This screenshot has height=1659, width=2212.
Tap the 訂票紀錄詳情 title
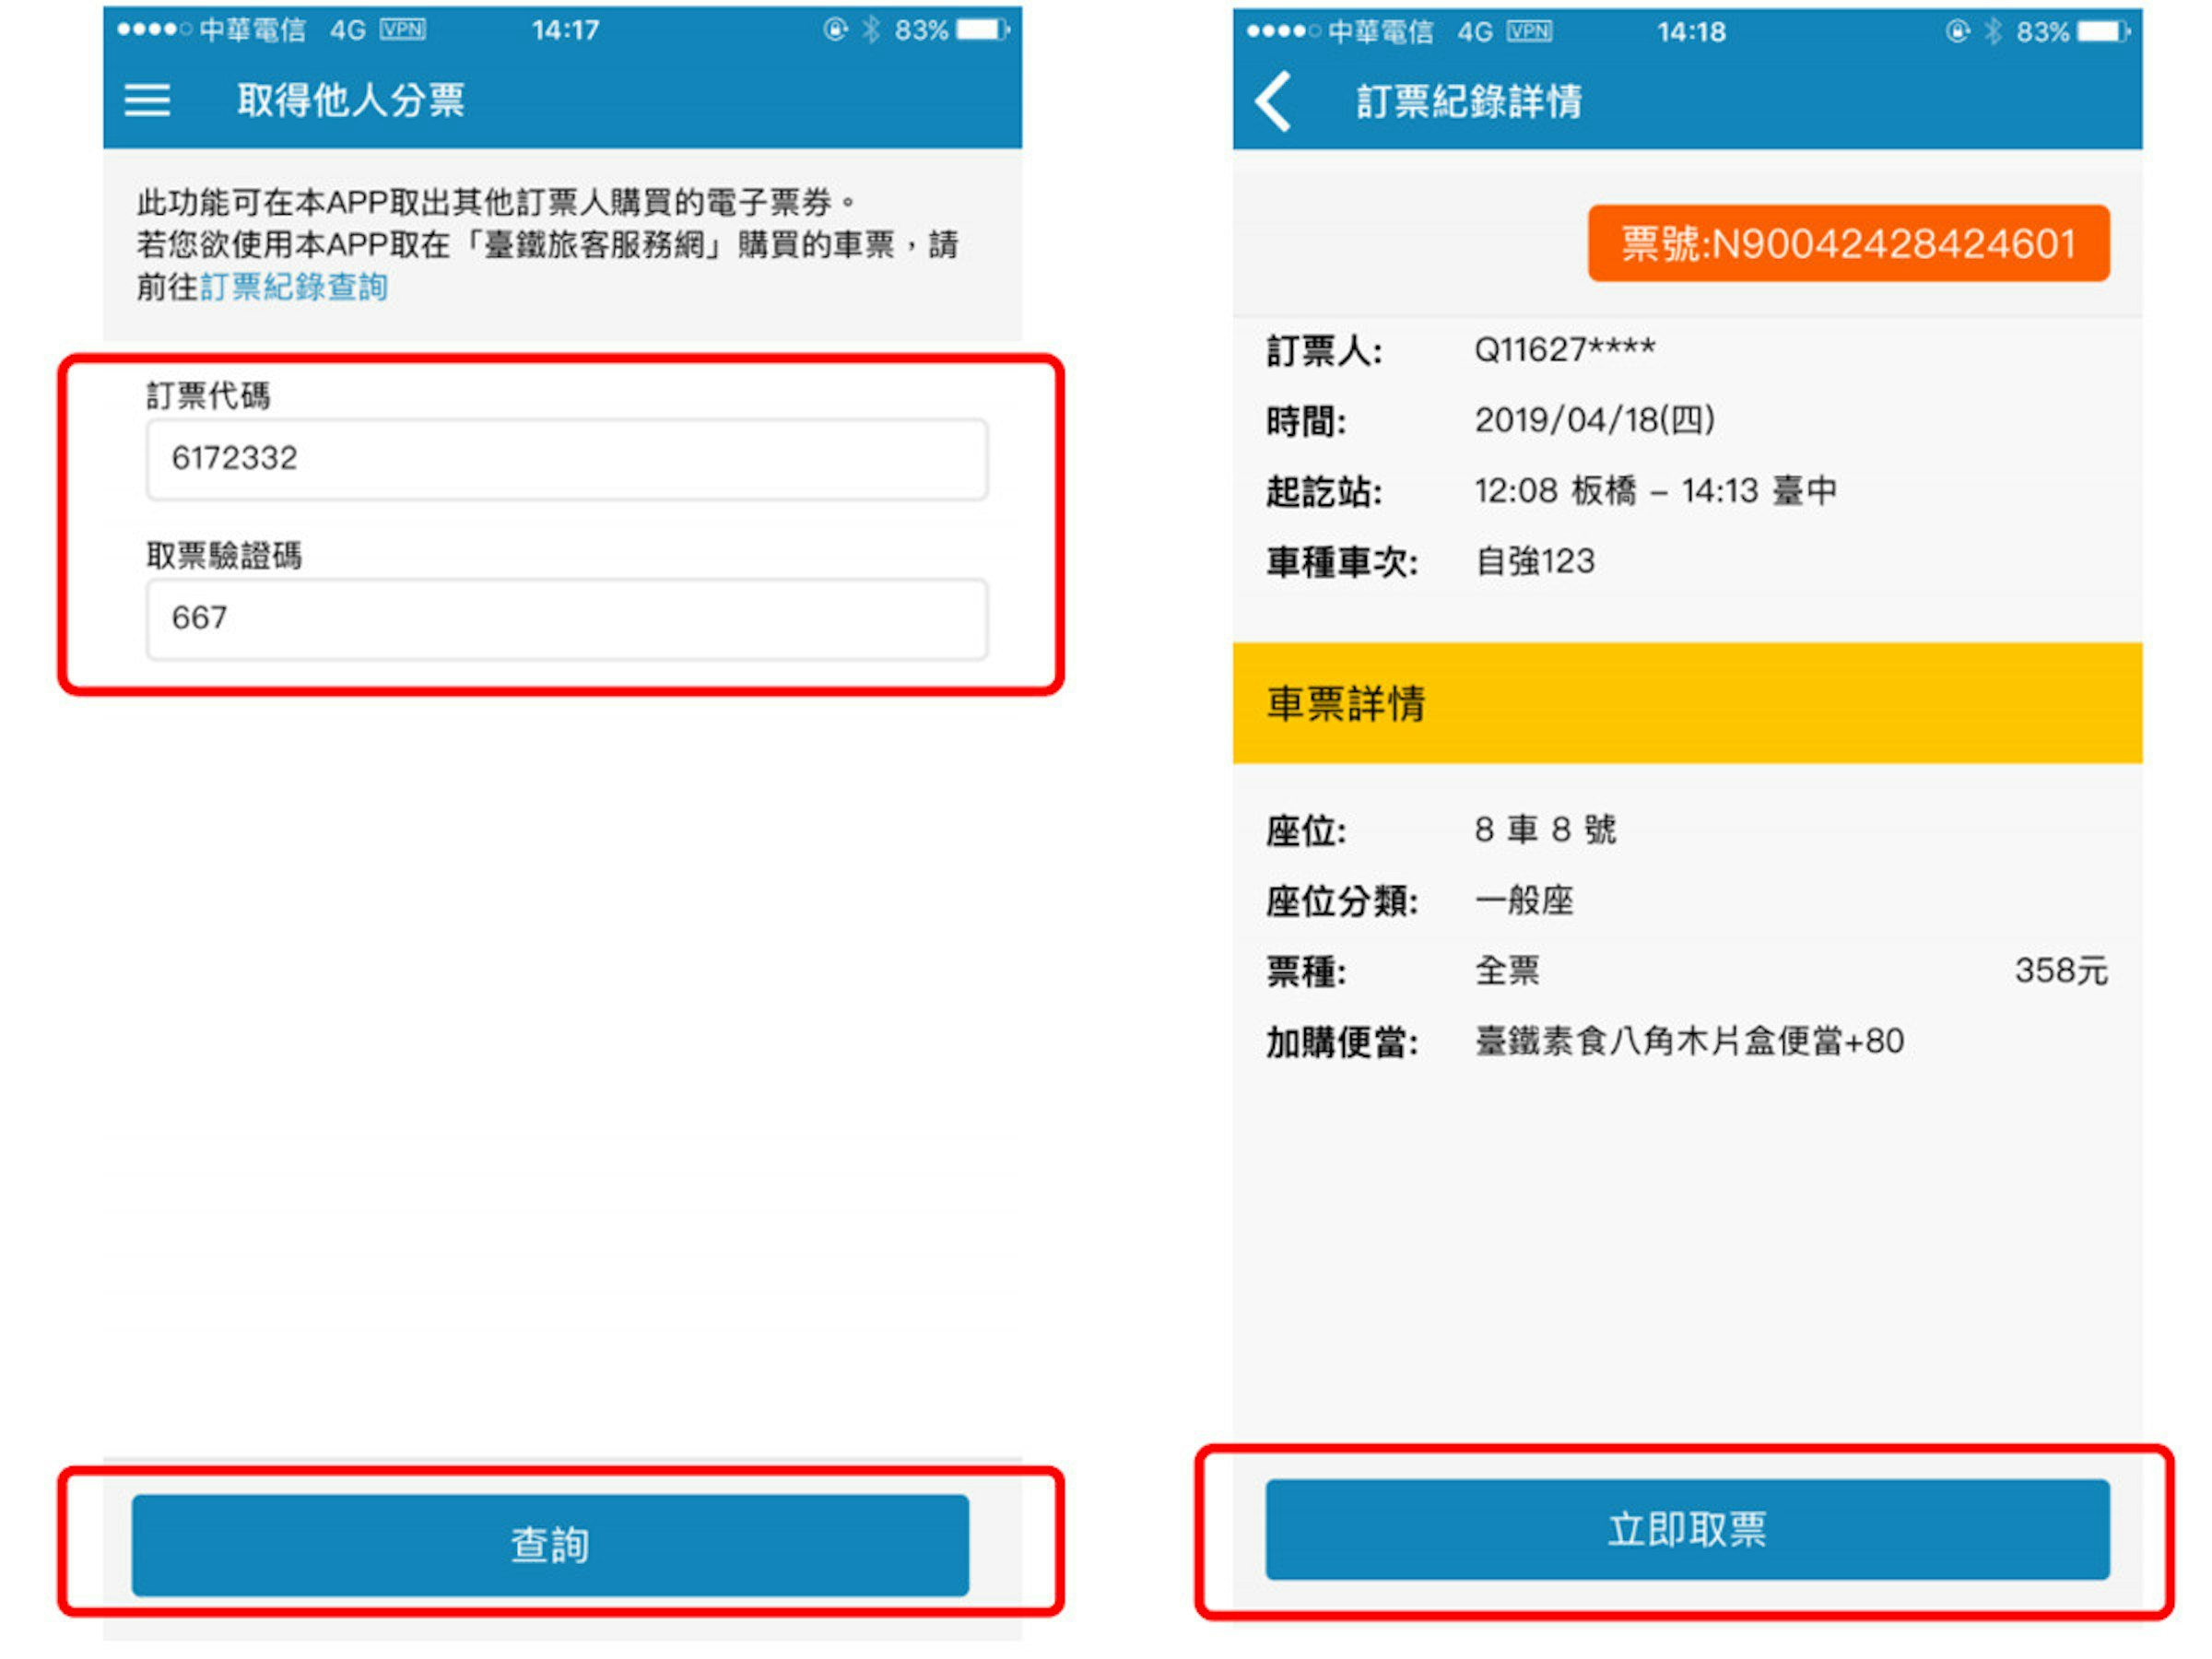click(1469, 101)
